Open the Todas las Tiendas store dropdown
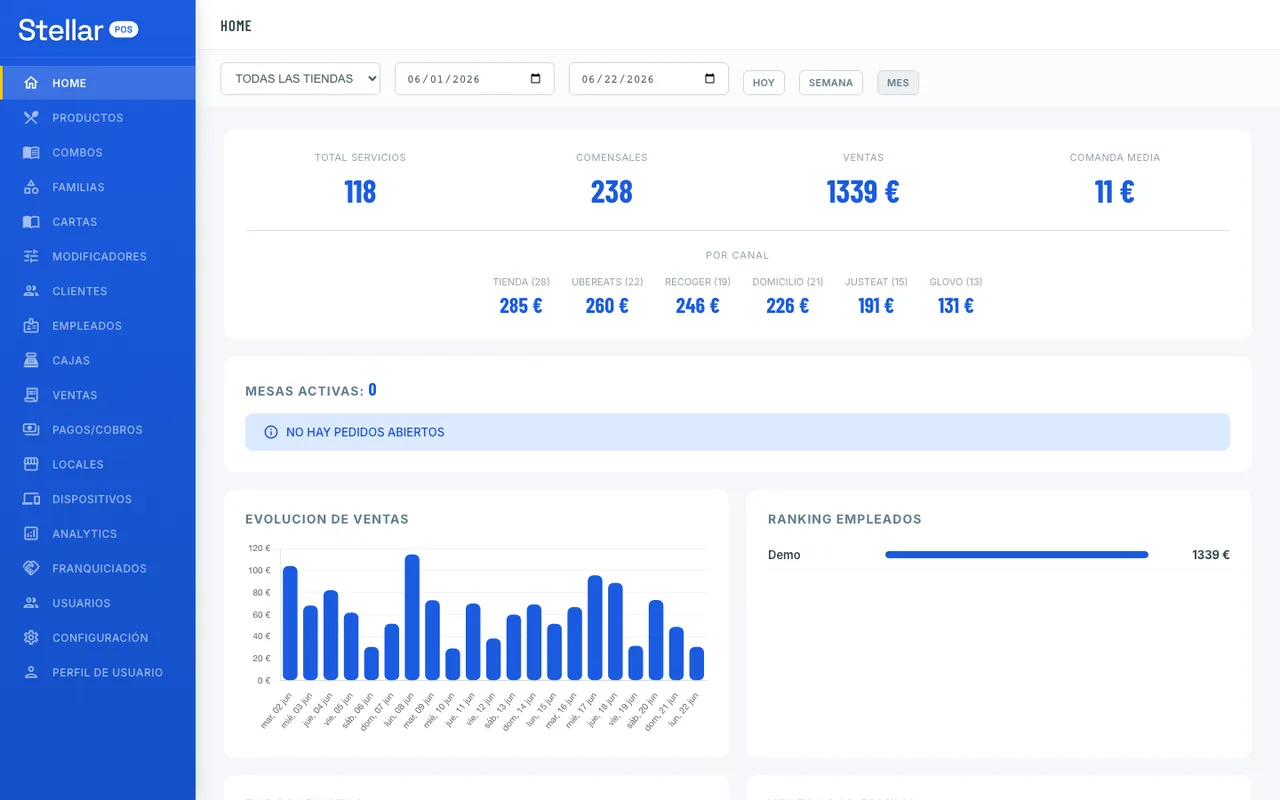Viewport: 1280px width, 800px height. pyautogui.click(x=300, y=79)
